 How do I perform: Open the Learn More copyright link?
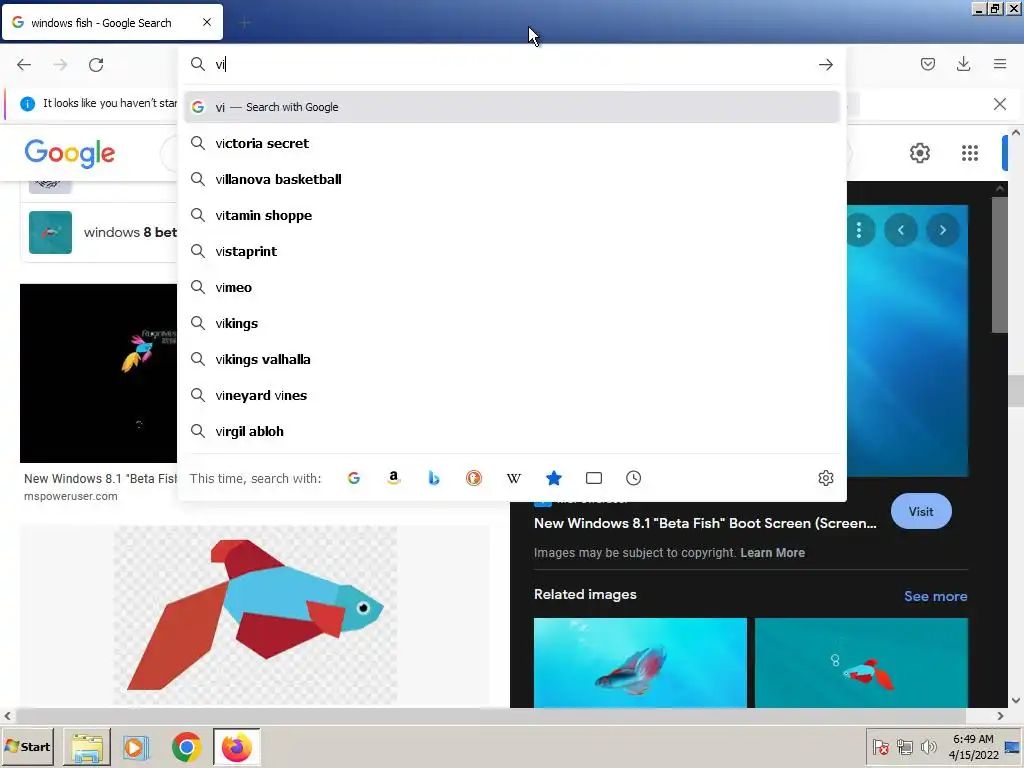(773, 552)
